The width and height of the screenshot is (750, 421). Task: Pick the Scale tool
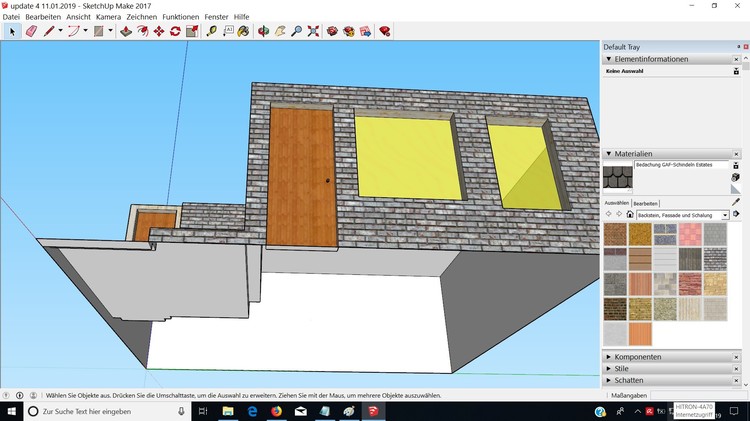tap(192, 32)
